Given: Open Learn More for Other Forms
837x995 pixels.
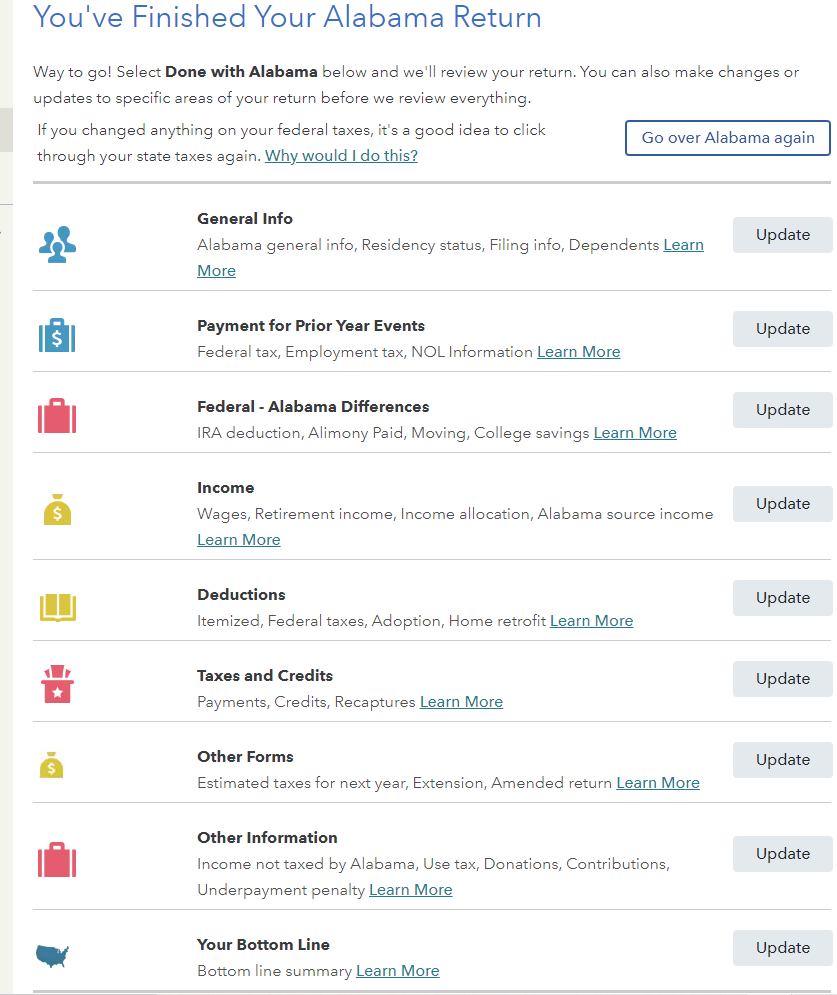Looking at the screenshot, I should [x=658, y=783].
